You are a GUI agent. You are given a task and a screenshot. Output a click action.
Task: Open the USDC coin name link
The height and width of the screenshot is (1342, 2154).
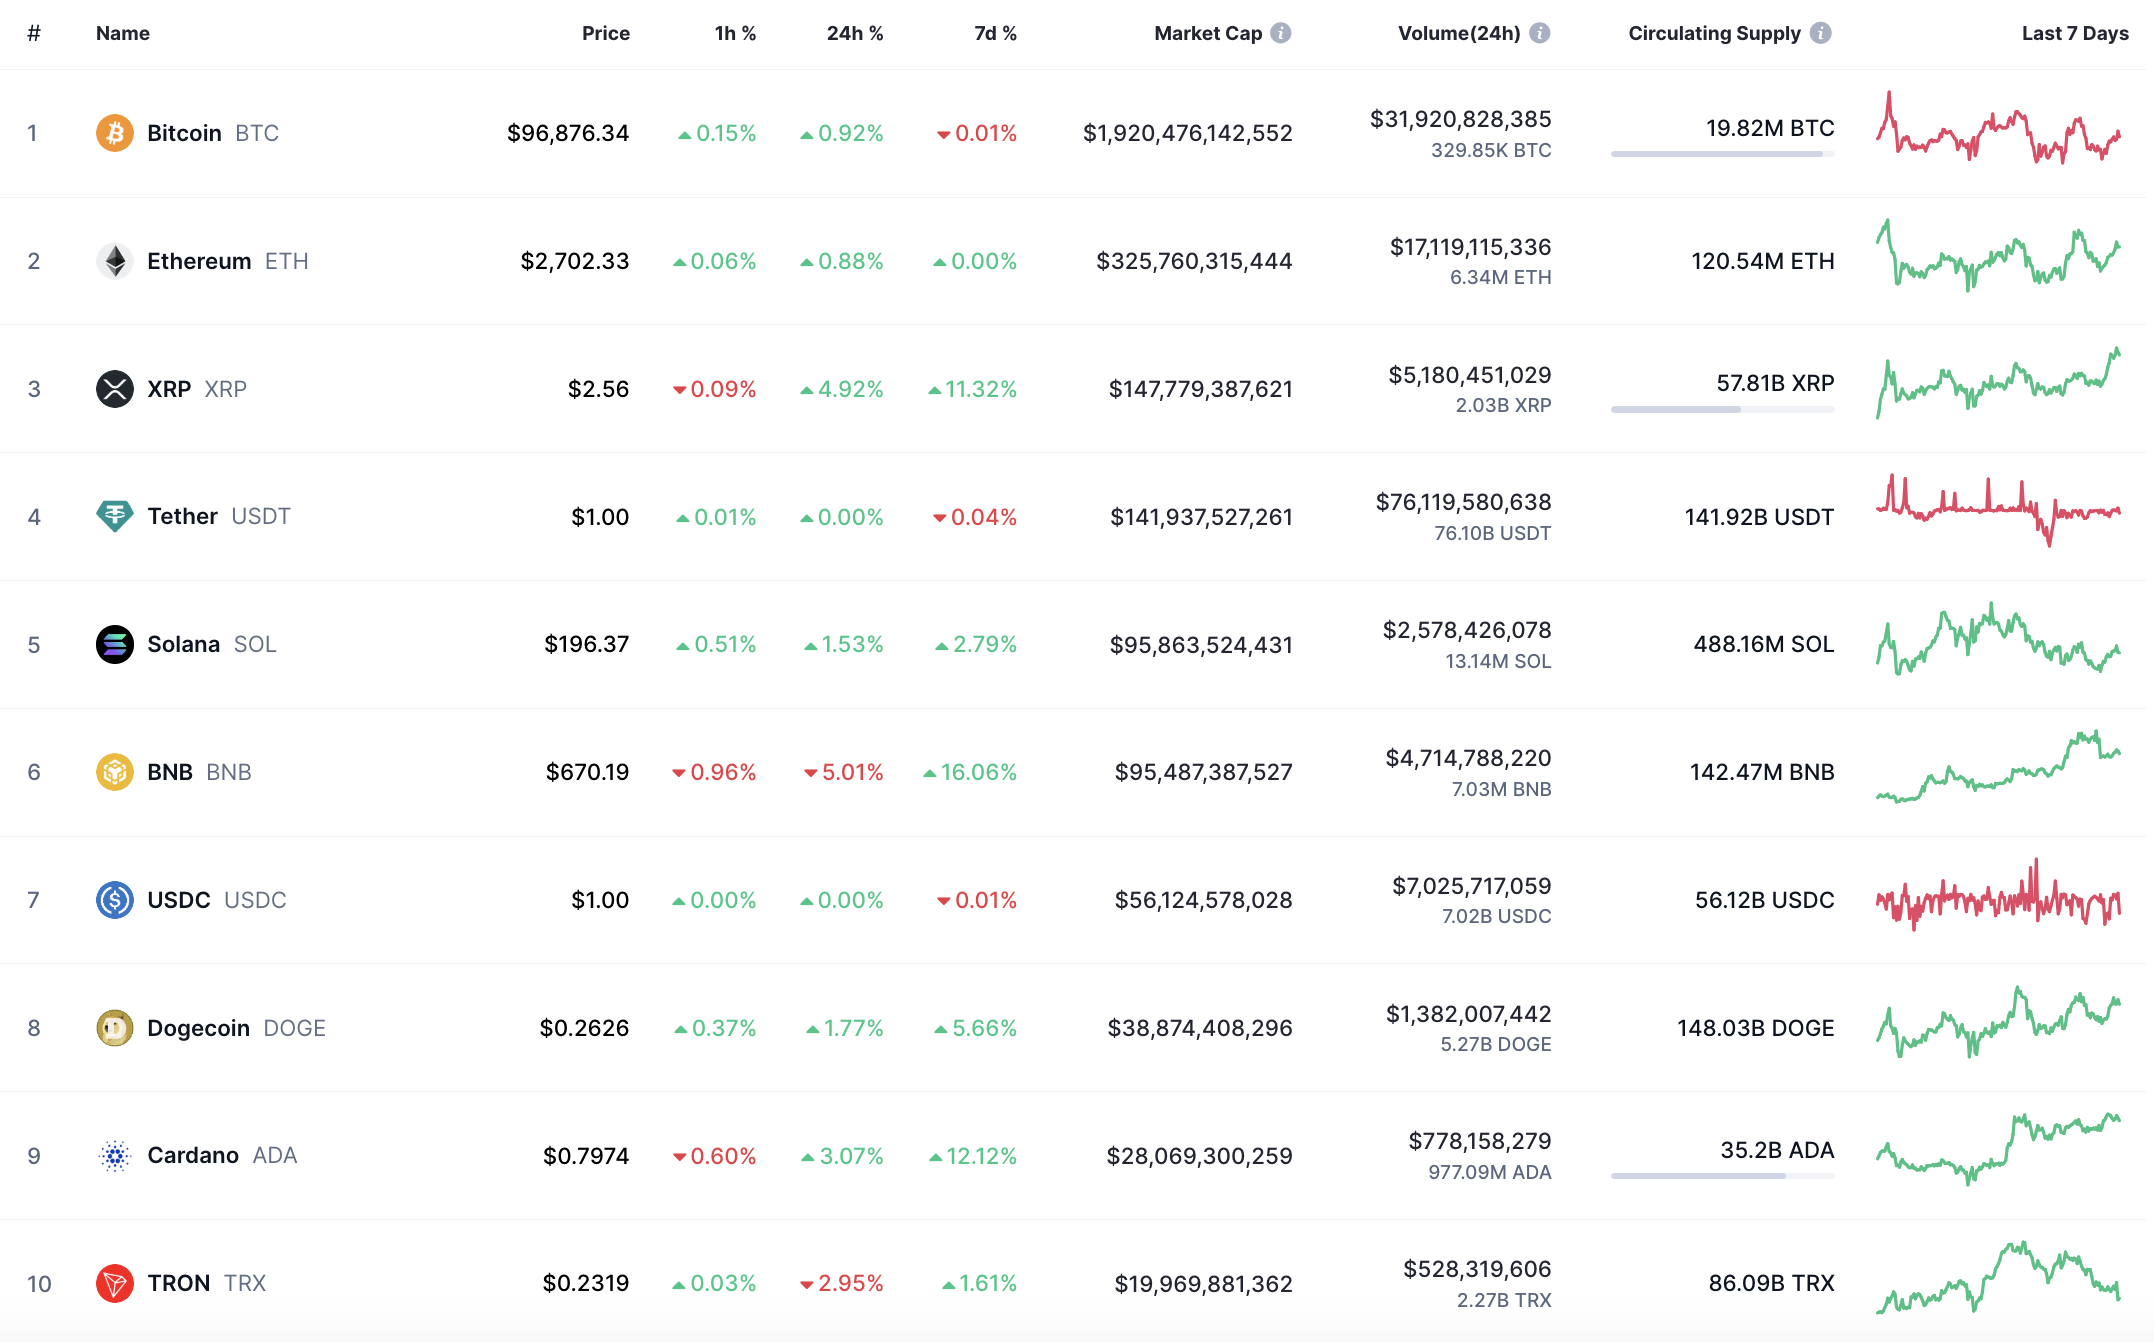tap(179, 900)
